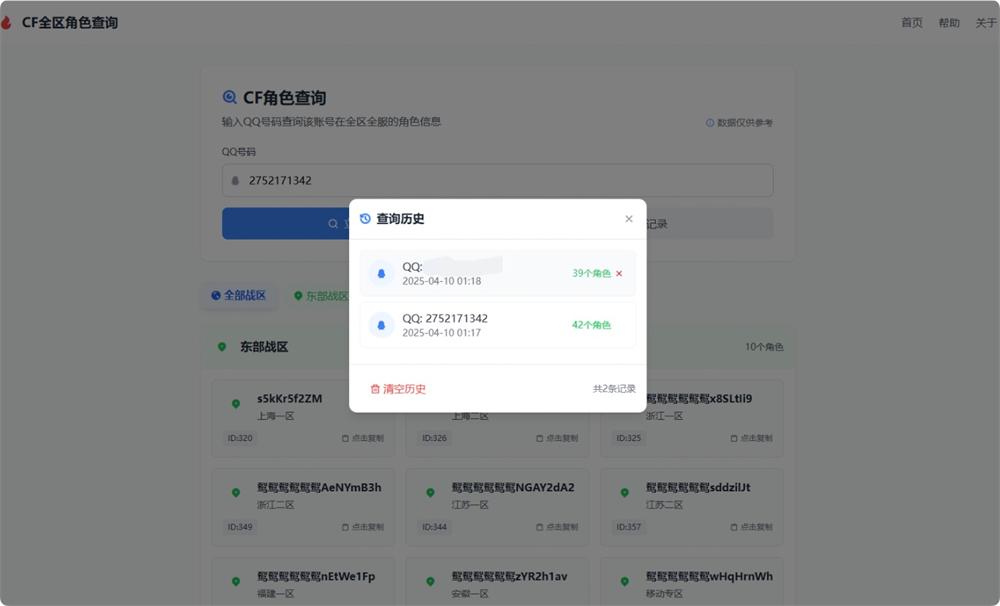Close the 查询历史 dialog
Viewport: 1000px width, 606px height.
629,219
